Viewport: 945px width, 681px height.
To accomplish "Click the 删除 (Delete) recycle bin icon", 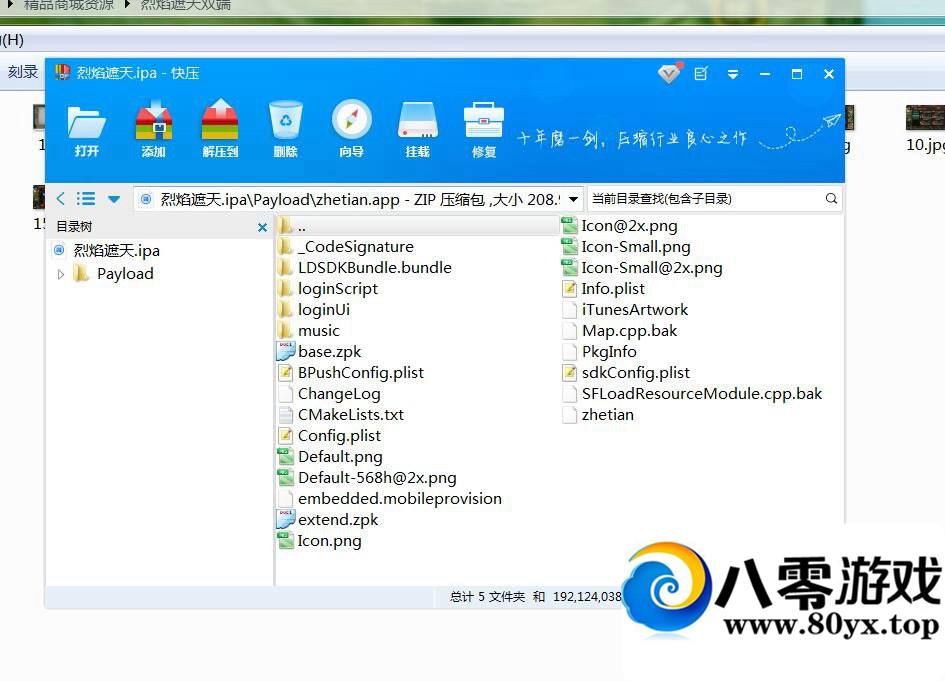I will click(286, 129).
